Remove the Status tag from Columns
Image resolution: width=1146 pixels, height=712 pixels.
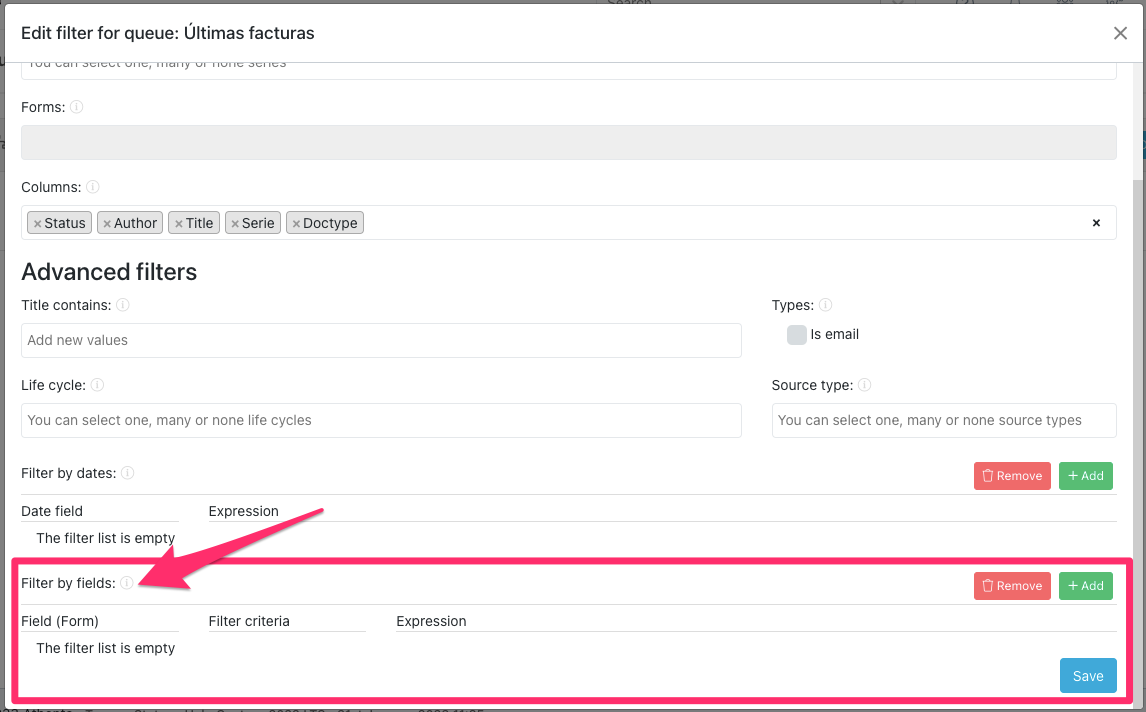38,224
